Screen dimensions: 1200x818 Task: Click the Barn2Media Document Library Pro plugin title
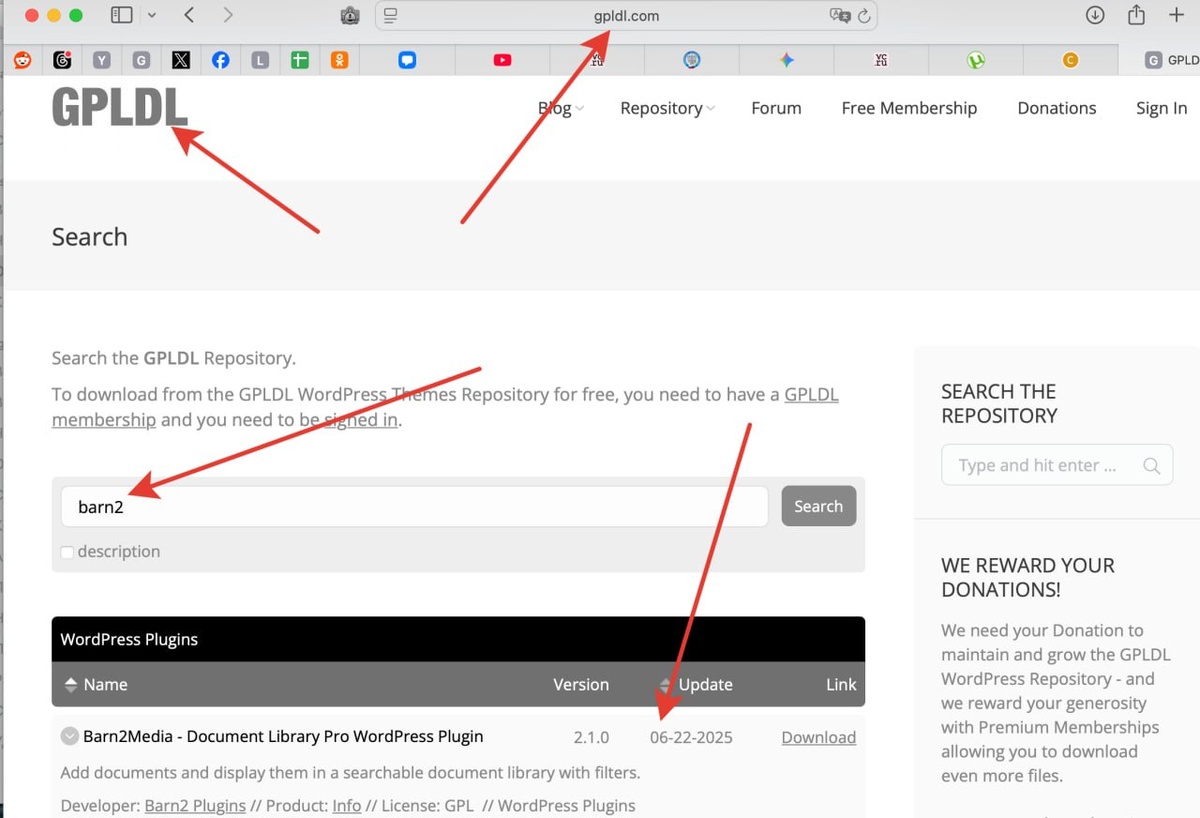click(283, 737)
